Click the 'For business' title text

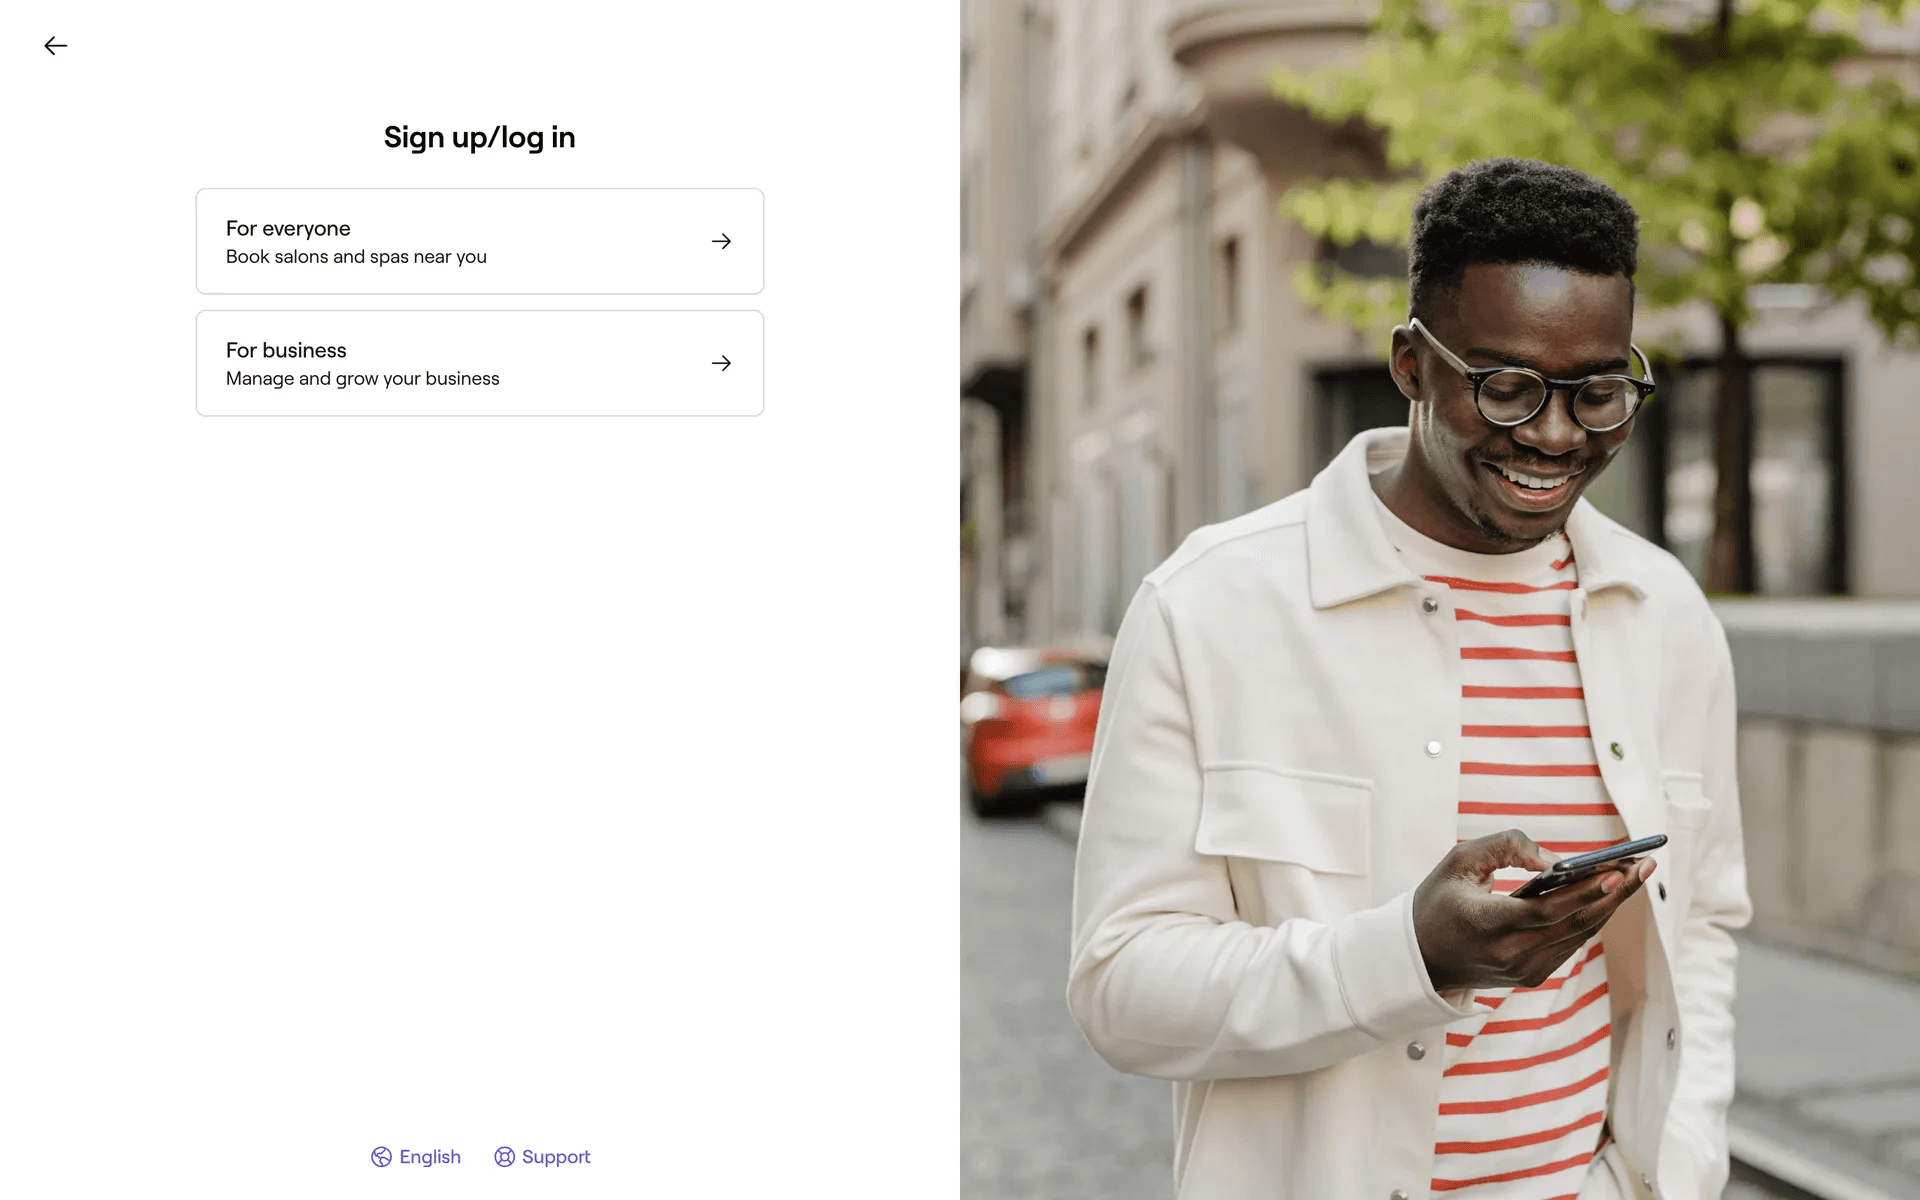(286, 351)
